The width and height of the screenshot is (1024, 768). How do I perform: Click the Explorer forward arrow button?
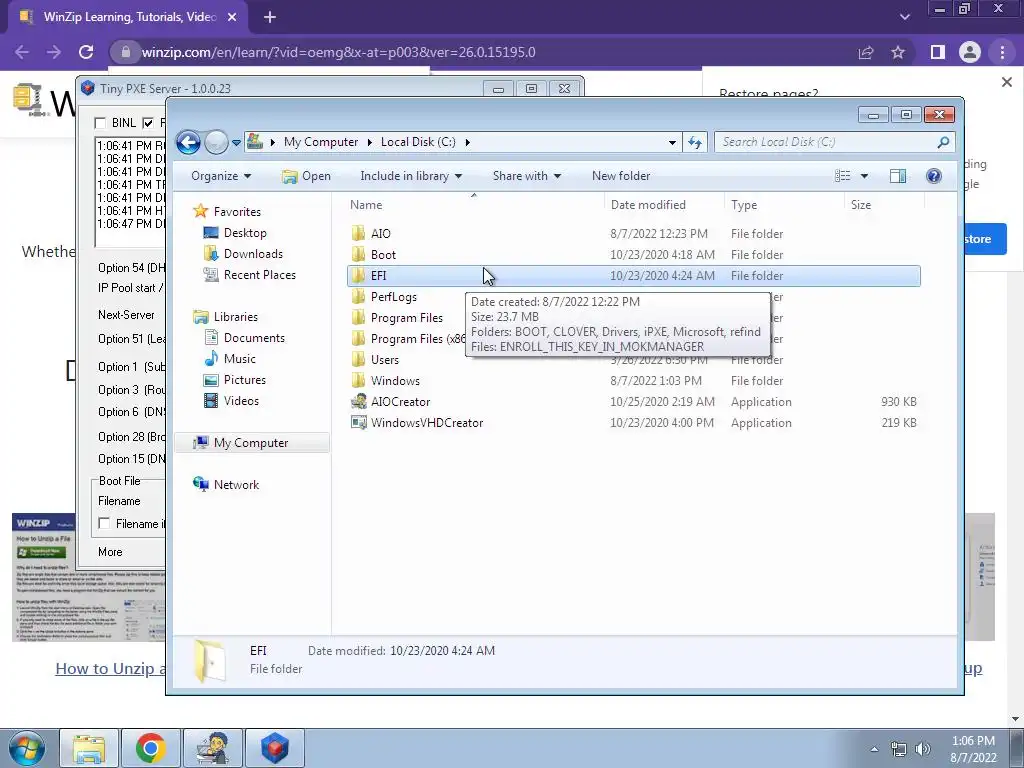(x=216, y=142)
